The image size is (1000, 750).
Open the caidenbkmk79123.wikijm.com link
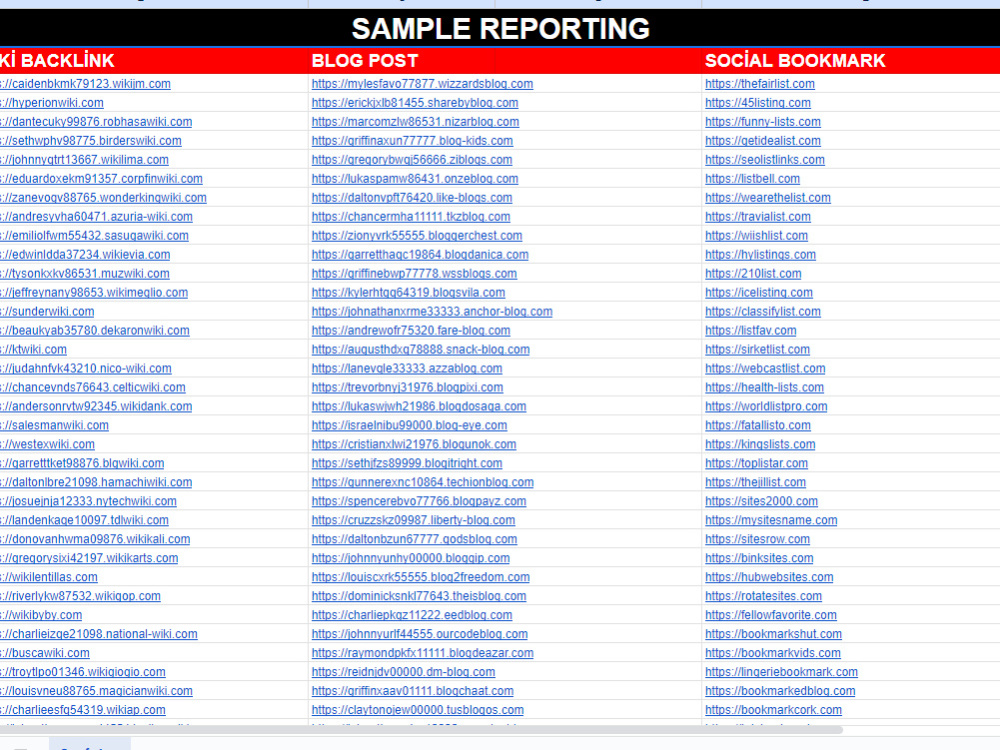85,84
